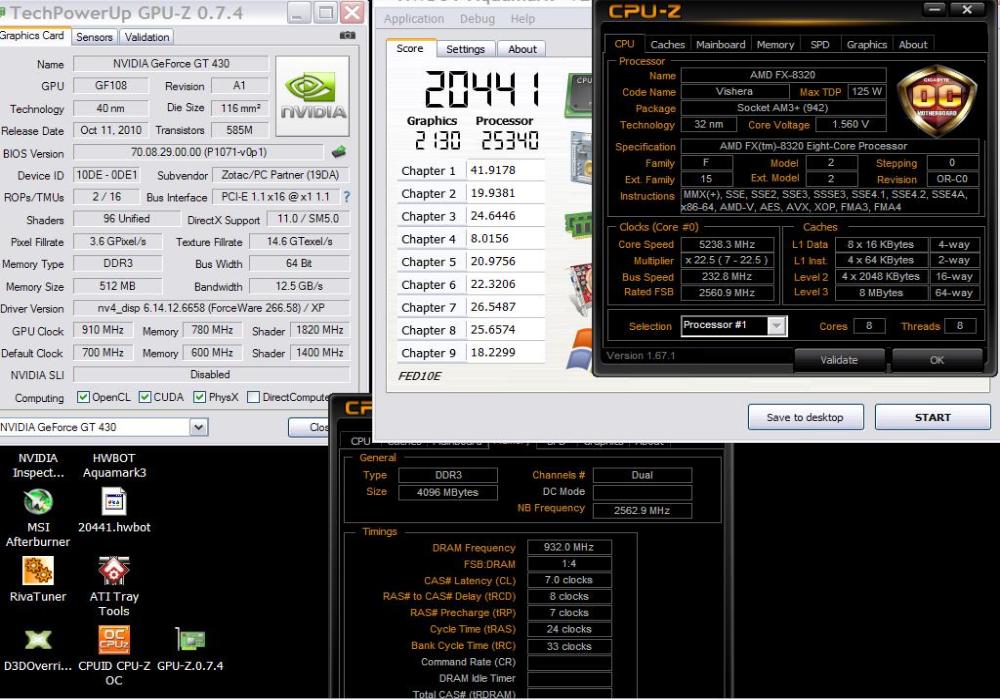Viewport: 1000px width, 700px height.
Task: Switch to SPD tab in CPU-Z
Action: tap(820, 45)
